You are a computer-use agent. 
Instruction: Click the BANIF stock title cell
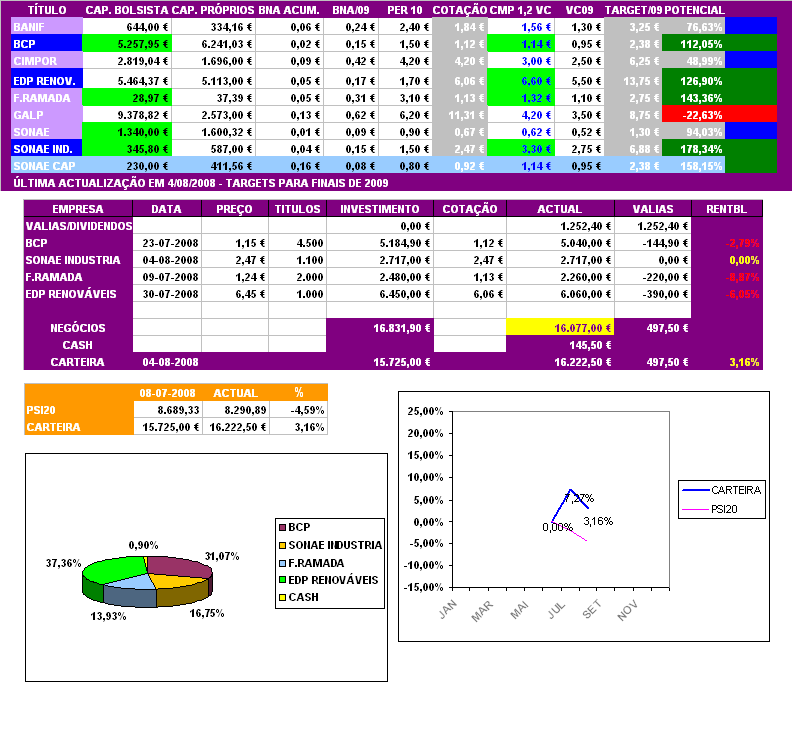click(47, 27)
